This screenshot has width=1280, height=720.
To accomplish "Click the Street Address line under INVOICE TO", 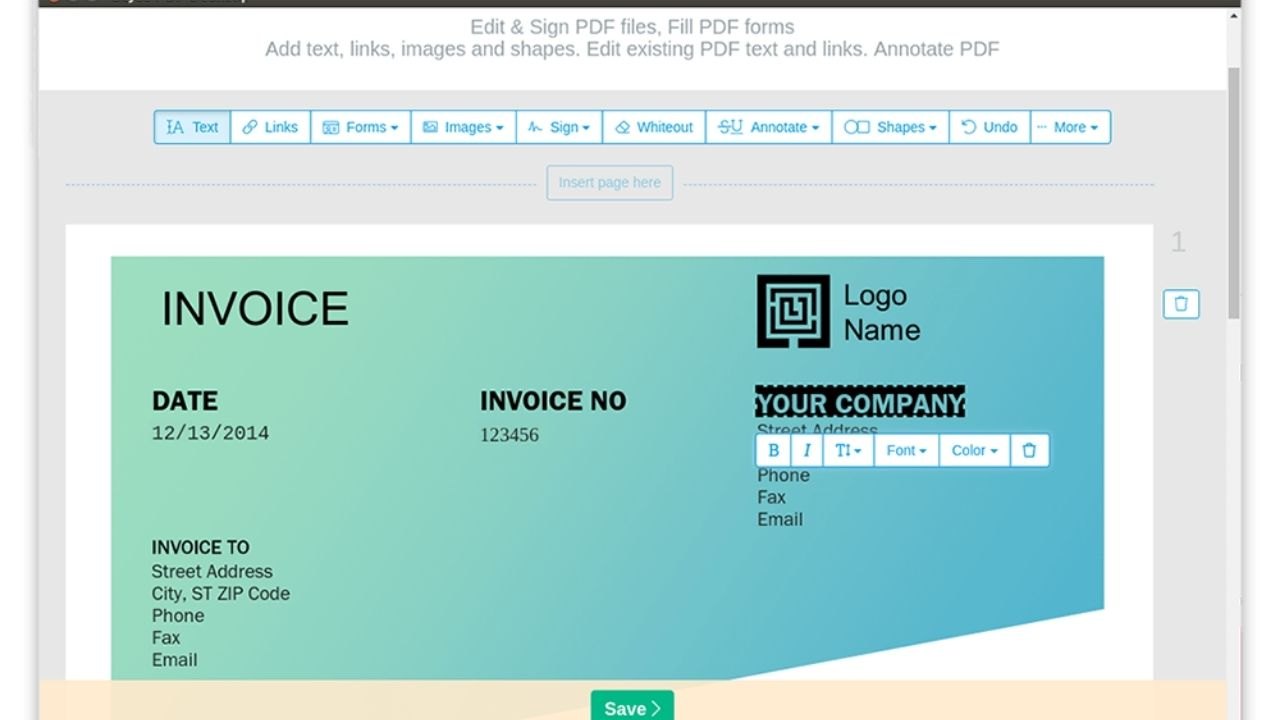I will point(212,572).
